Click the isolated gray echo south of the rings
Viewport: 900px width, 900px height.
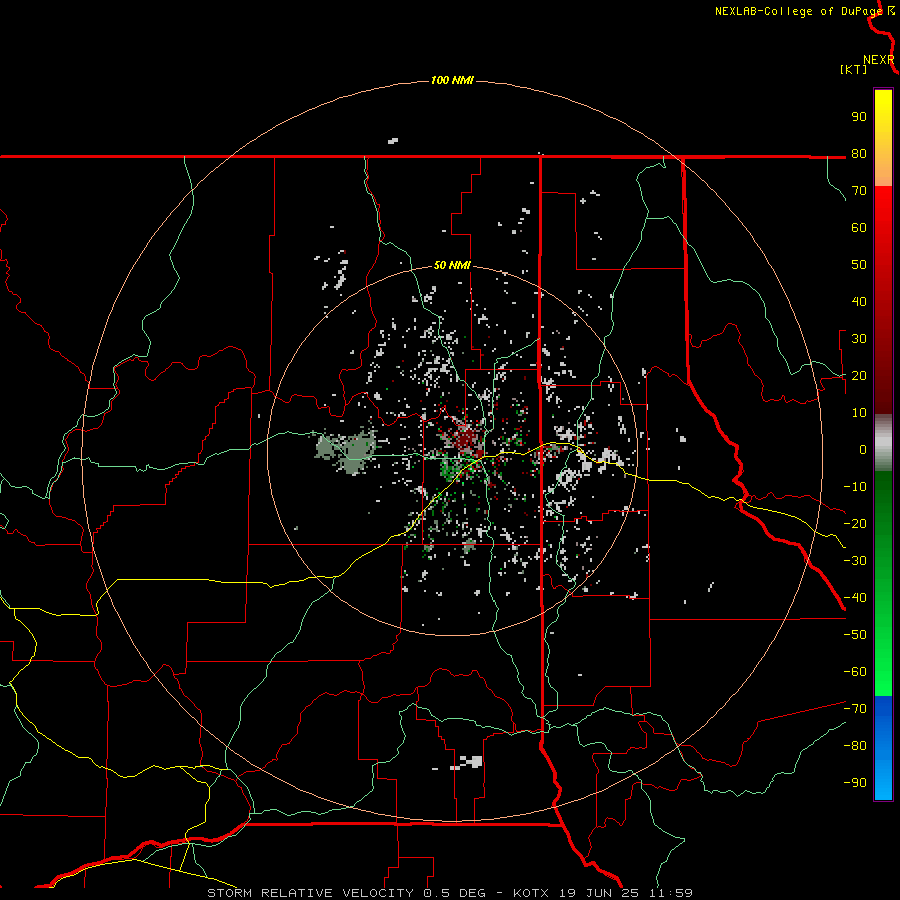[468, 762]
